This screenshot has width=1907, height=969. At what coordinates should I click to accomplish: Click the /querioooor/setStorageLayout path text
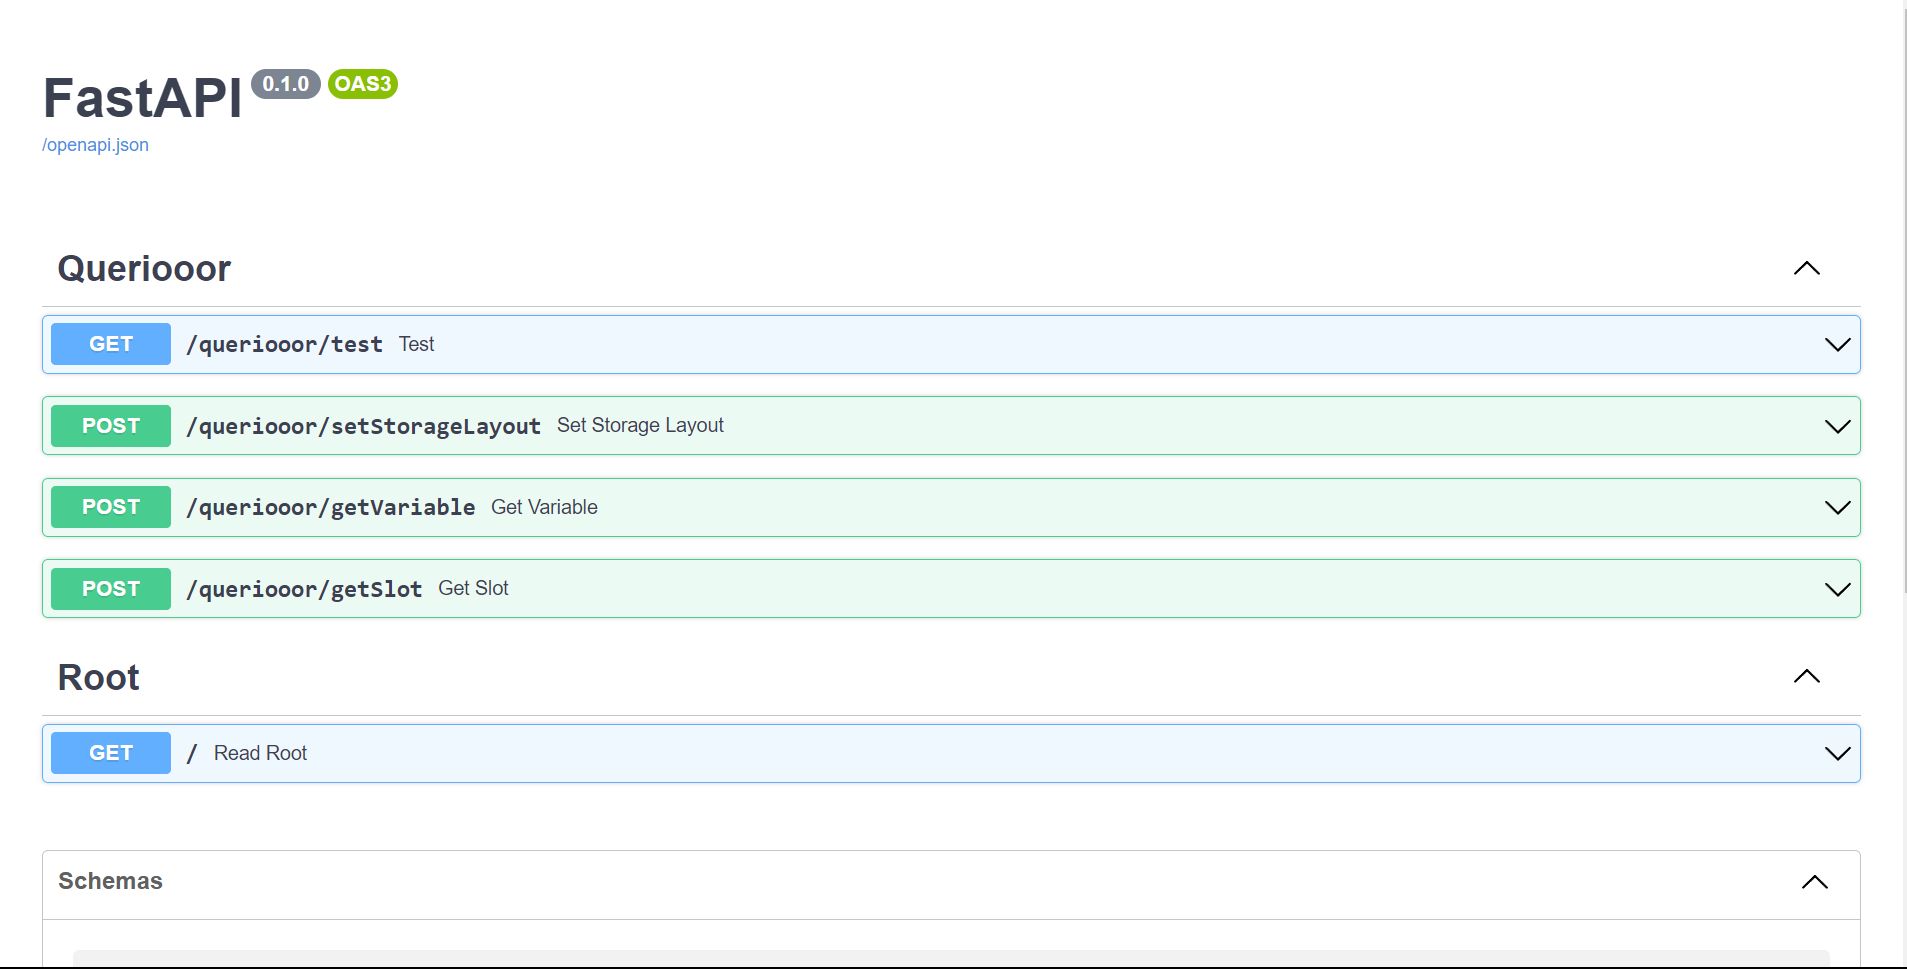click(x=363, y=426)
